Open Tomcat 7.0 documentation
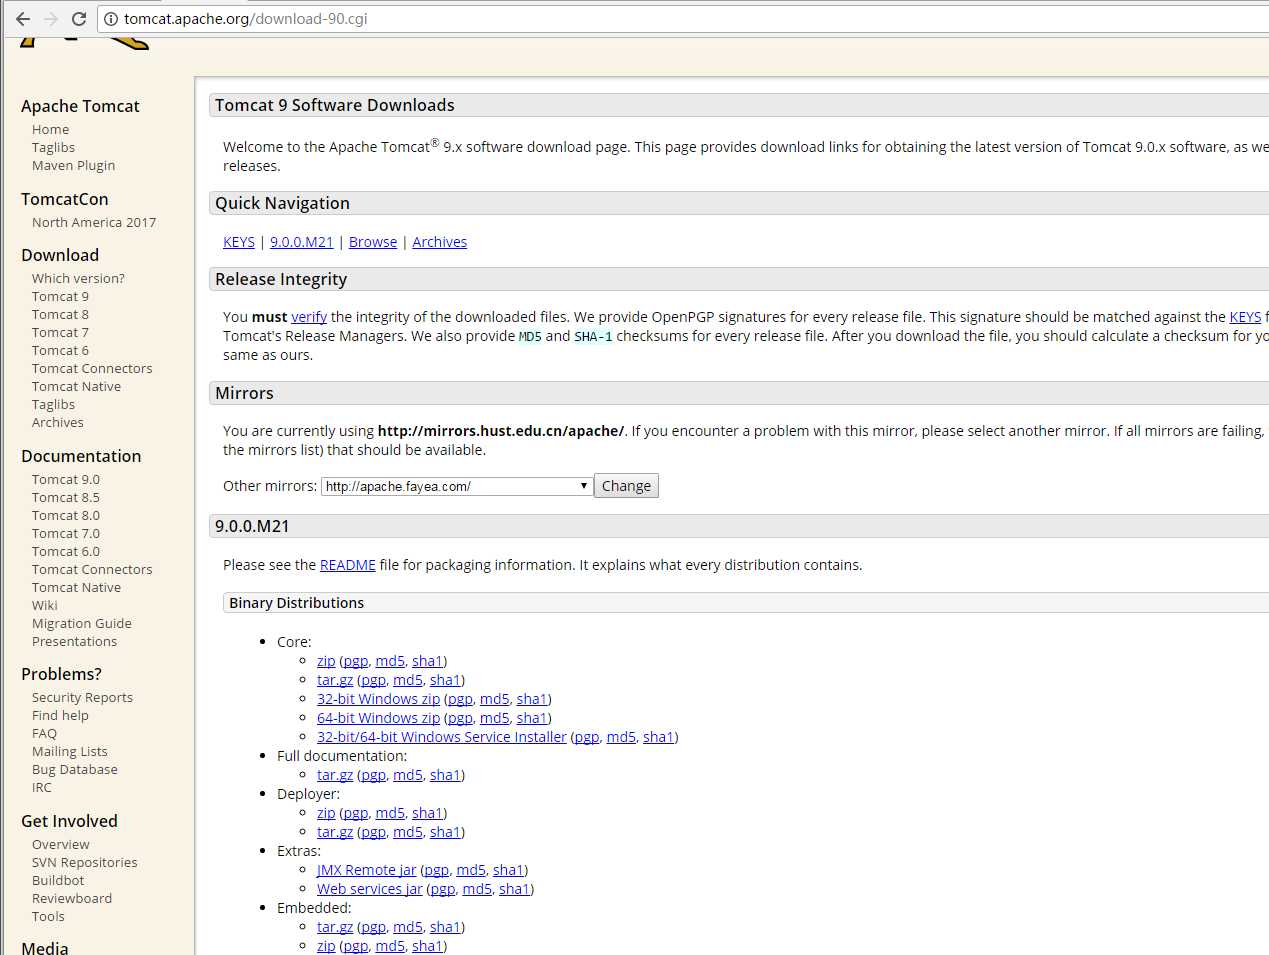The image size is (1269, 955). click(66, 534)
